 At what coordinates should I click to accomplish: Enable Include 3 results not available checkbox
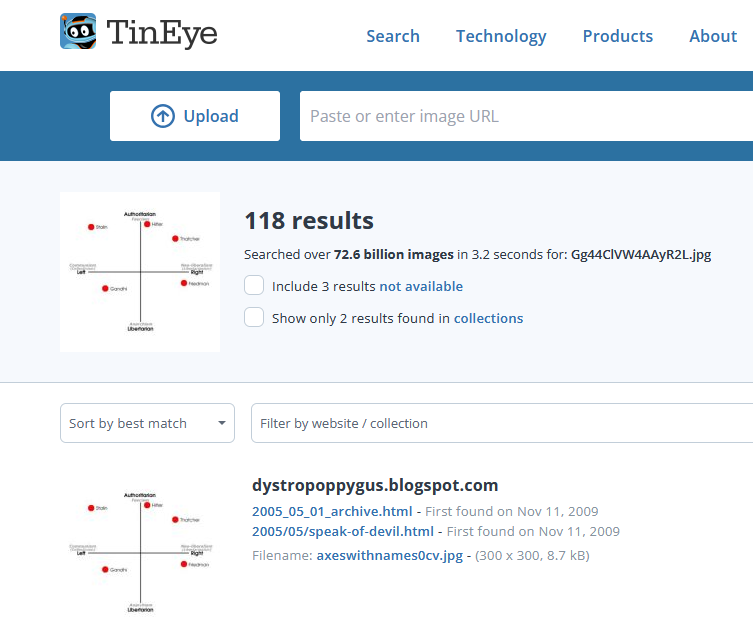[254, 285]
